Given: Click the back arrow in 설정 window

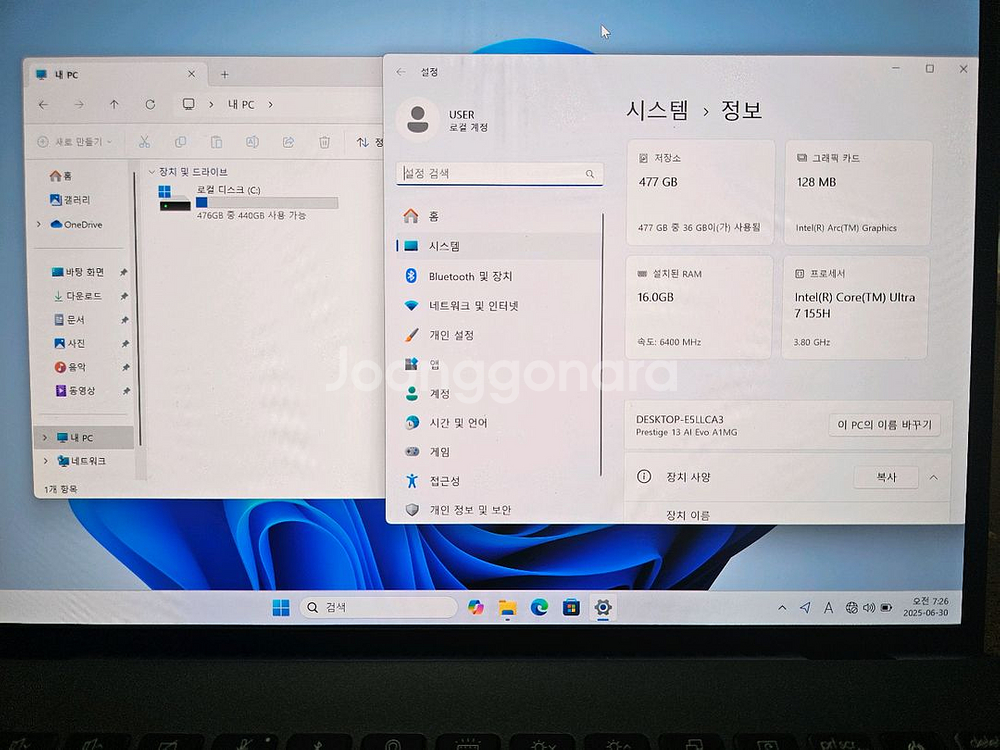Looking at the screenshot, I should [401, 72].
